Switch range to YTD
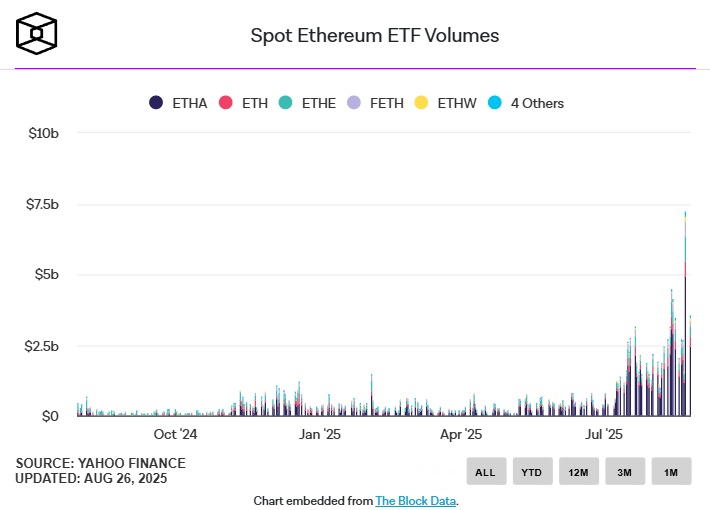This screenshot has width=710, height=510. 532,471
